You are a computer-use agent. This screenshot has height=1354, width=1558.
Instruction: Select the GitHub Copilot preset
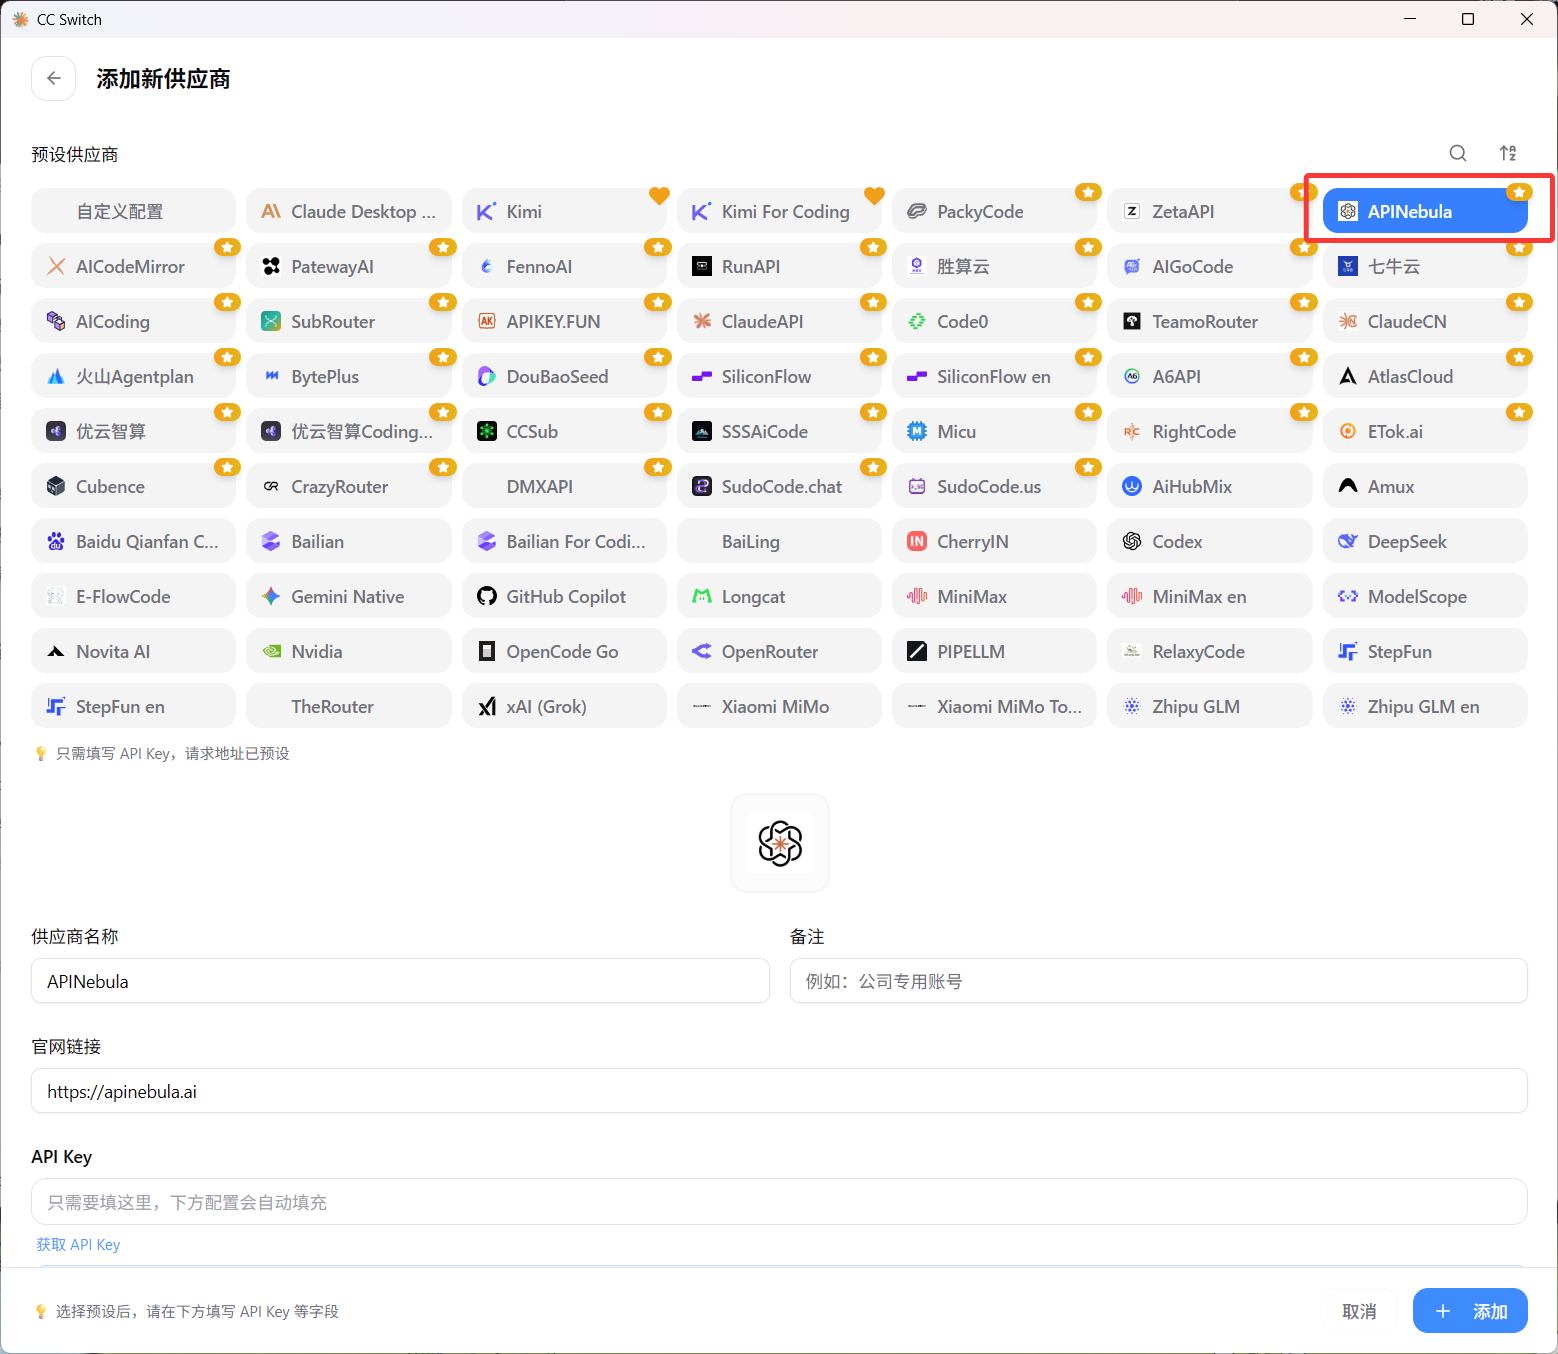(x=564, y=596)
